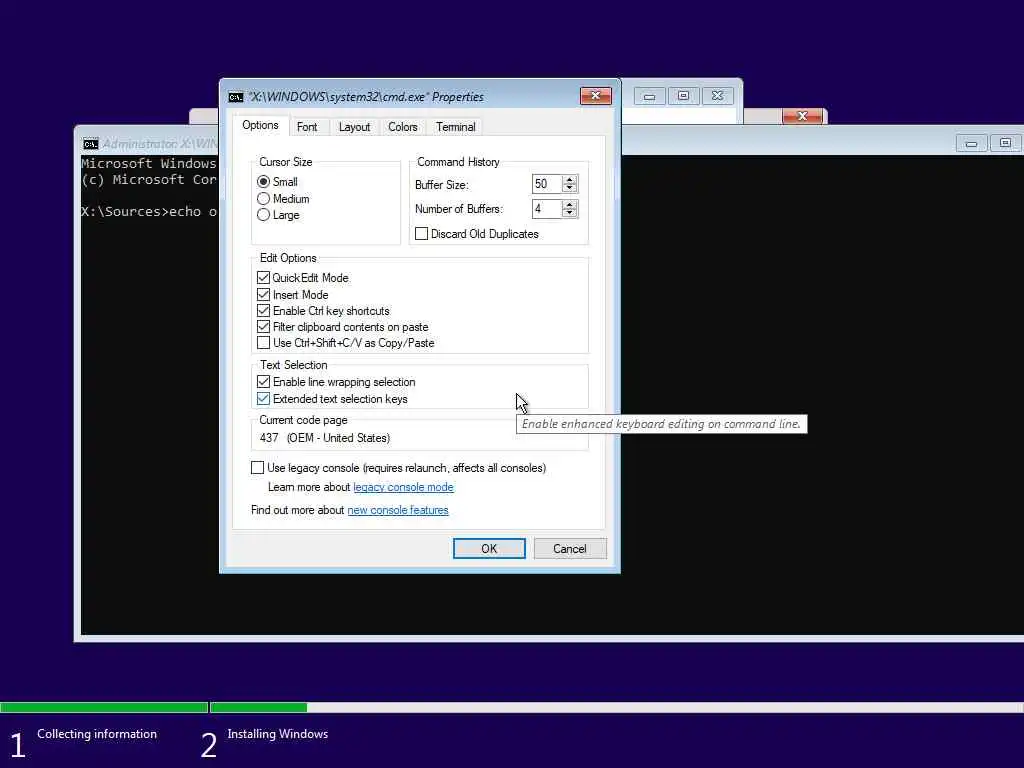Screen dimensions: 1024x768
Task: Click the X:\Sources>echo command line in console
Action: pos(149,212)
